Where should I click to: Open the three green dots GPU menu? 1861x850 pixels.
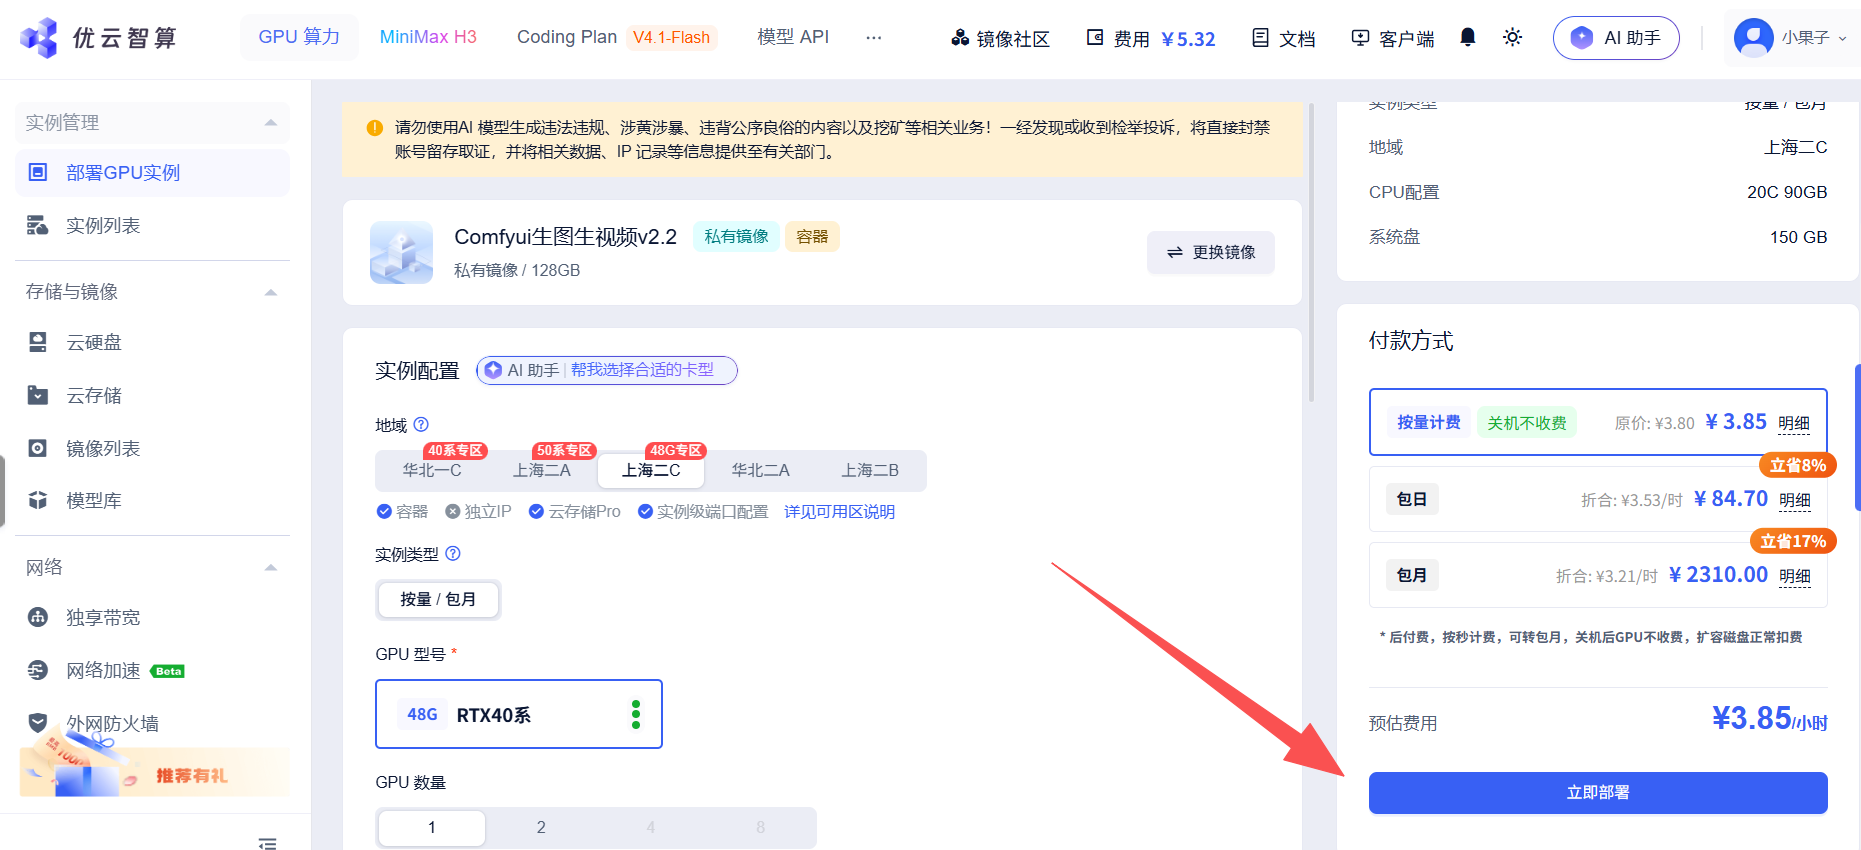pyautogui.click(x=636, y=714)
